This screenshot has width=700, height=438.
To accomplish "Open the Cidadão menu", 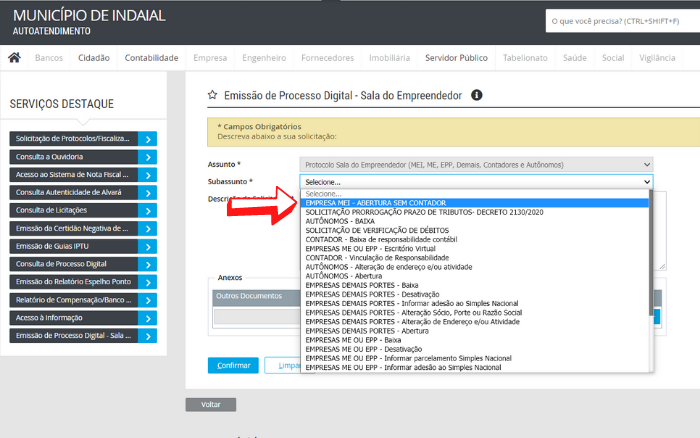I will tap(94, 58).
